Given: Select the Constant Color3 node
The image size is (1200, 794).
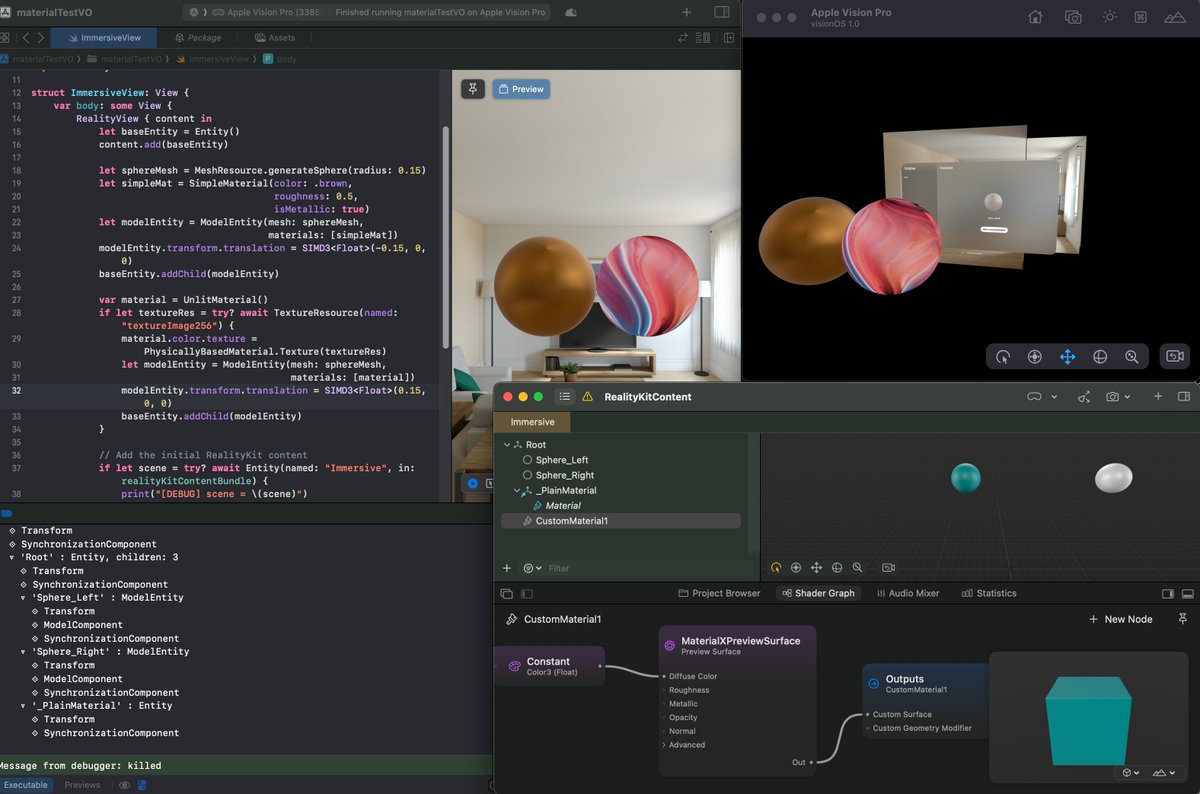Looking at the screenshot, I should (x=549, y=665).
